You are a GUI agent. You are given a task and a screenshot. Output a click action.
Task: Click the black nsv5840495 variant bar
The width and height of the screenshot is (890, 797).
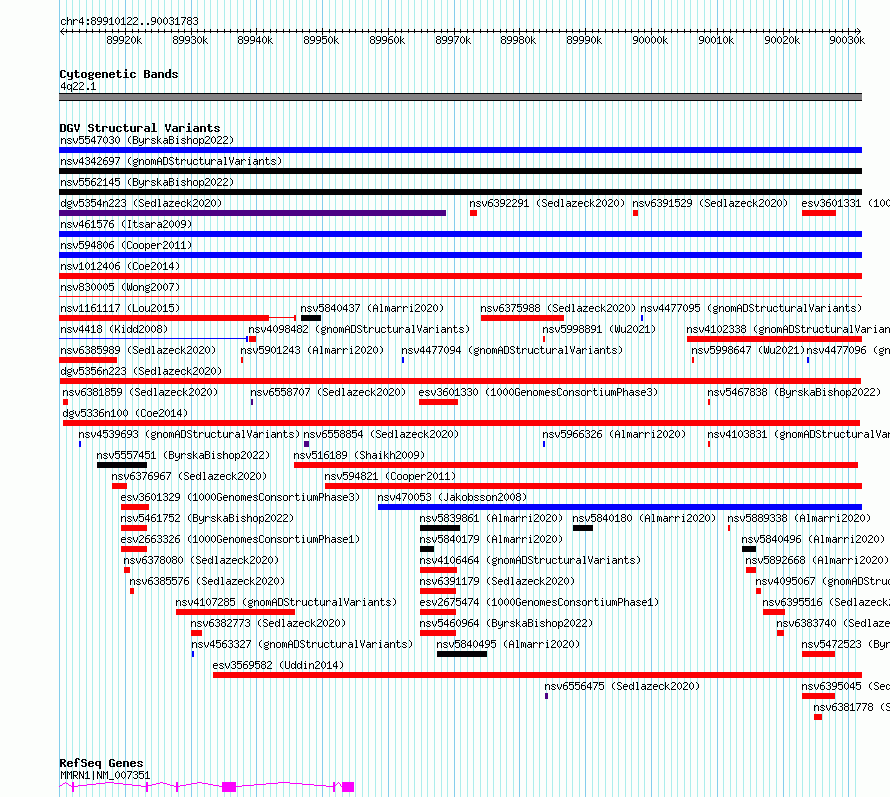tap(462, 654)
